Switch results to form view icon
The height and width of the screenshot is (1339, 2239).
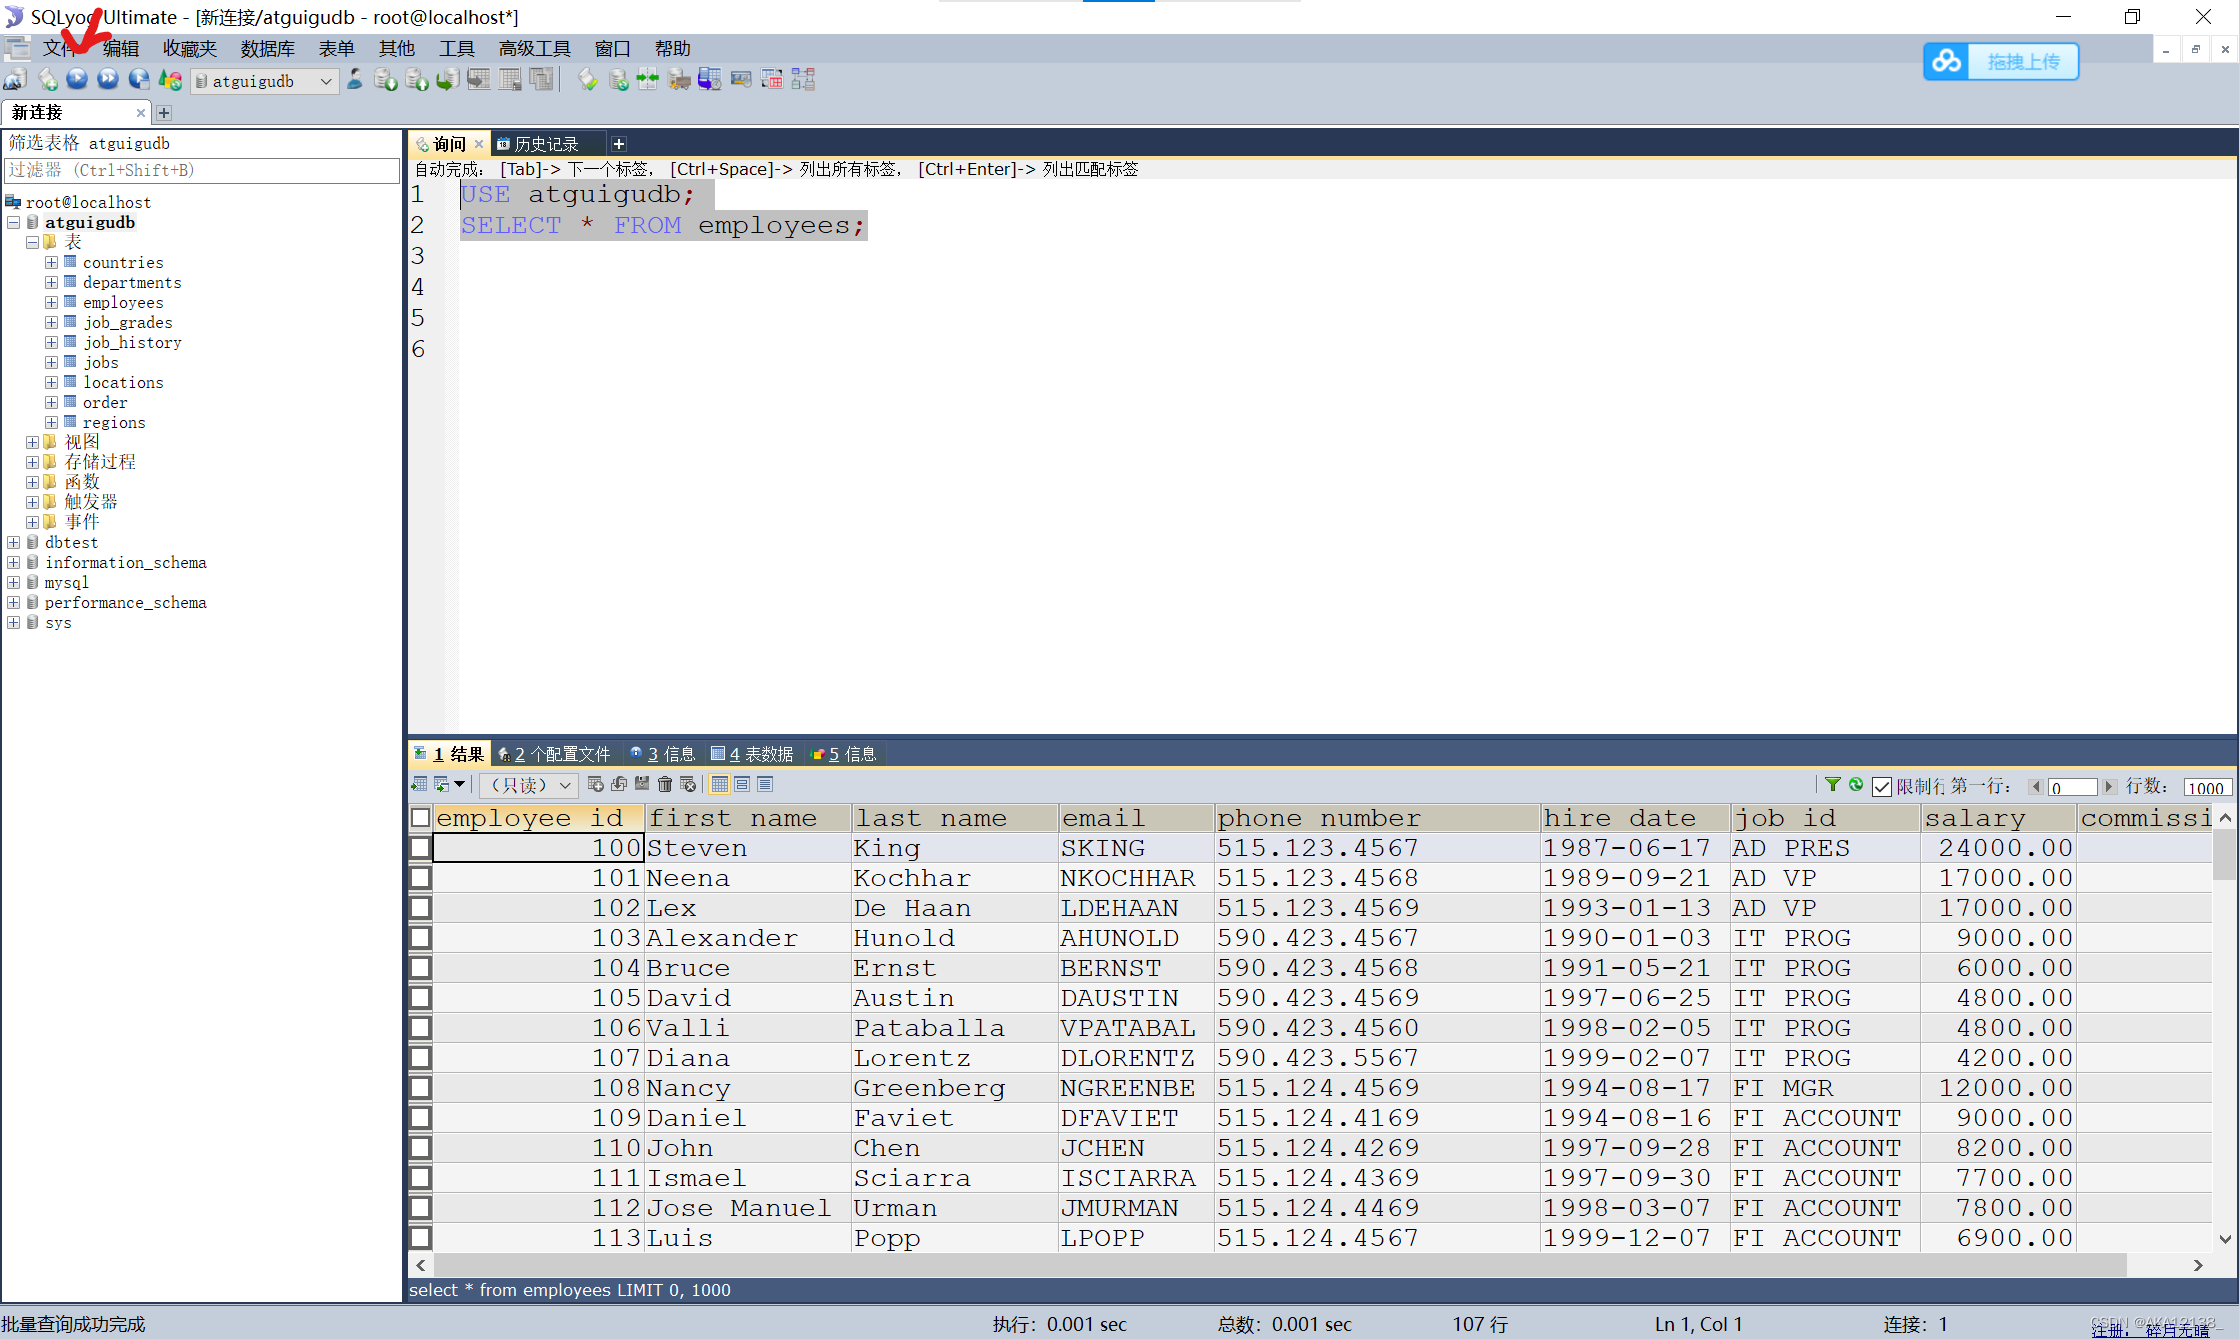coord(742,785)
